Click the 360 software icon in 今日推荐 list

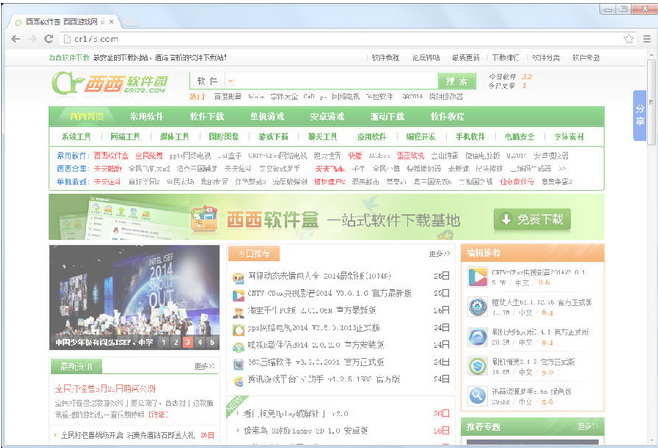[238, 364]
